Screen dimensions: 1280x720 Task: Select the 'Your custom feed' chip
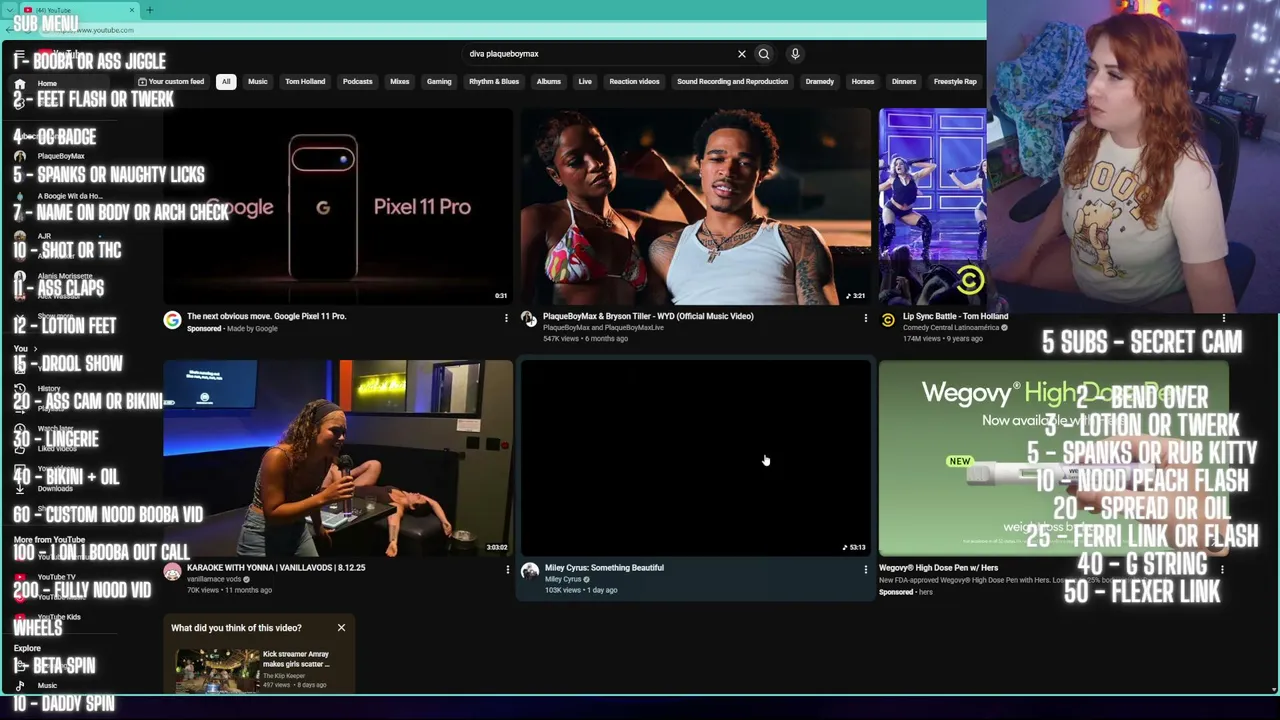coord(171,82)
